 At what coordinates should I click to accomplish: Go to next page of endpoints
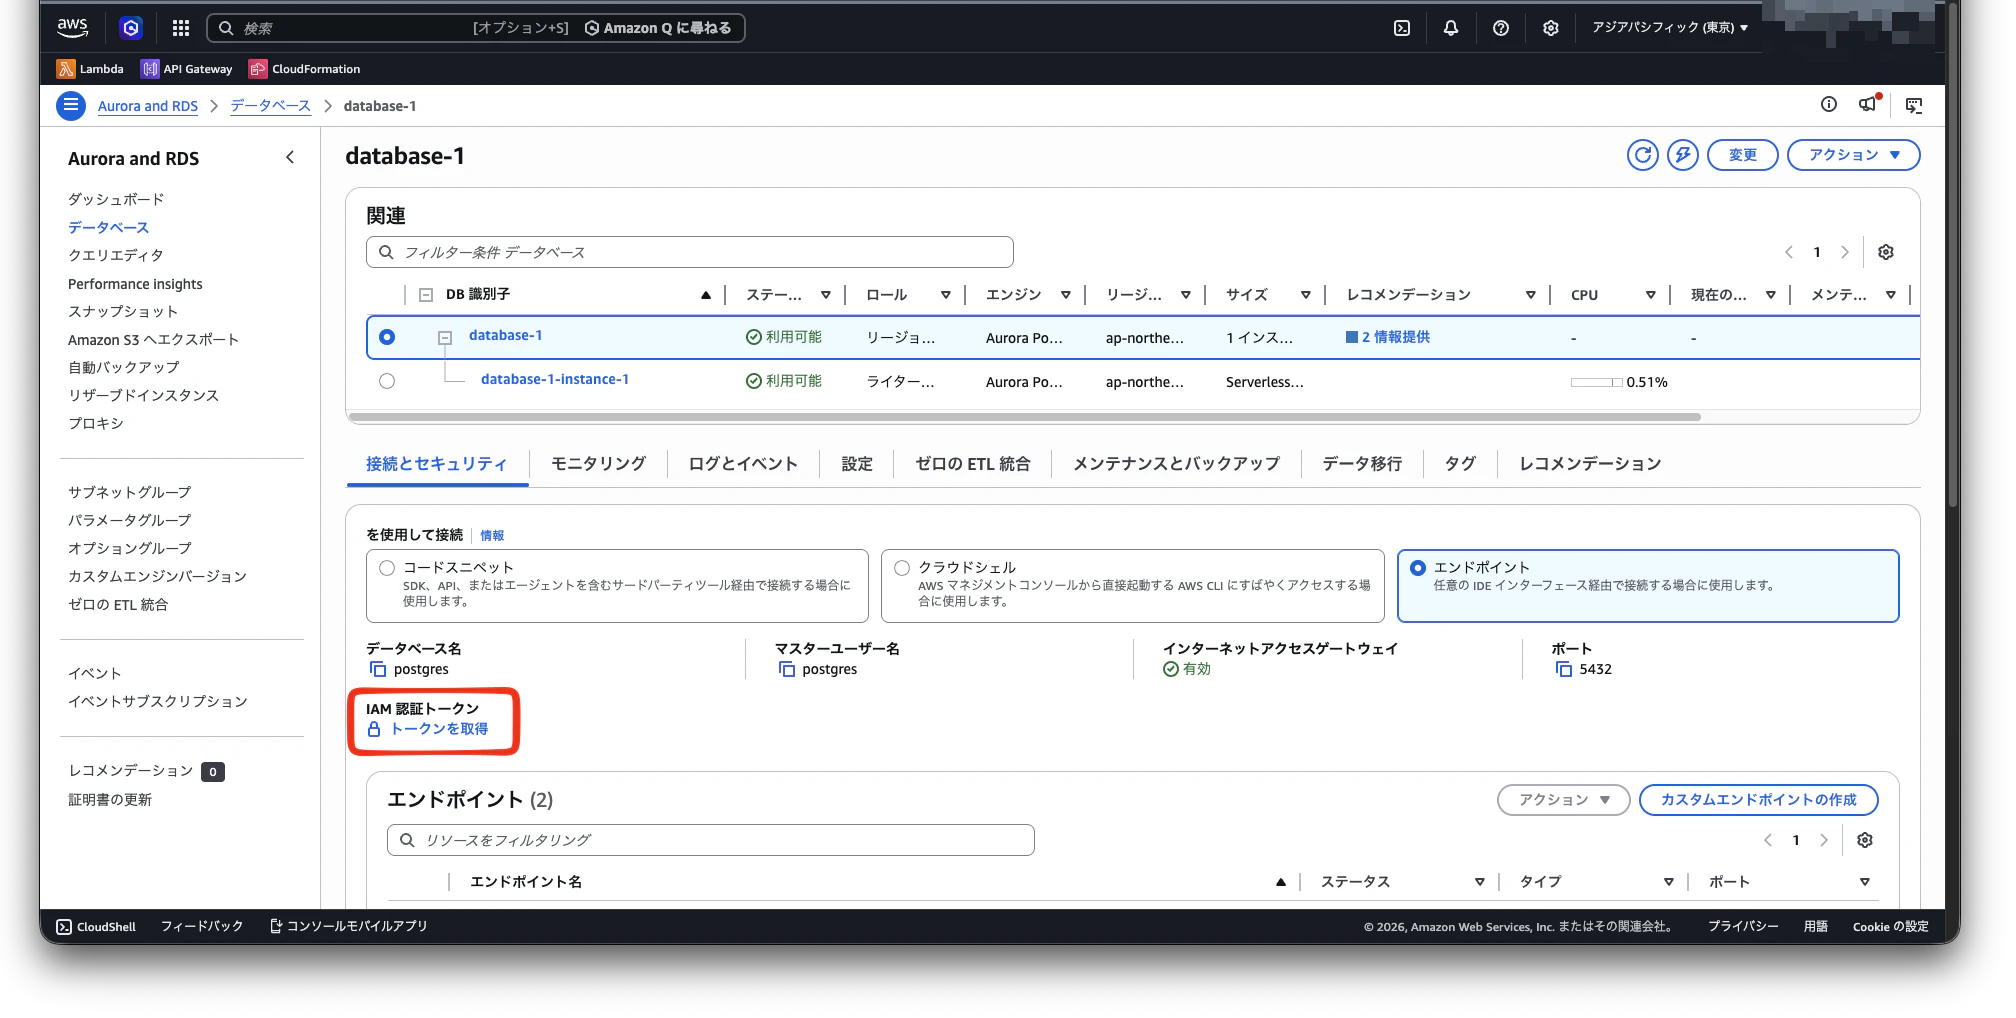[1824, 840]
